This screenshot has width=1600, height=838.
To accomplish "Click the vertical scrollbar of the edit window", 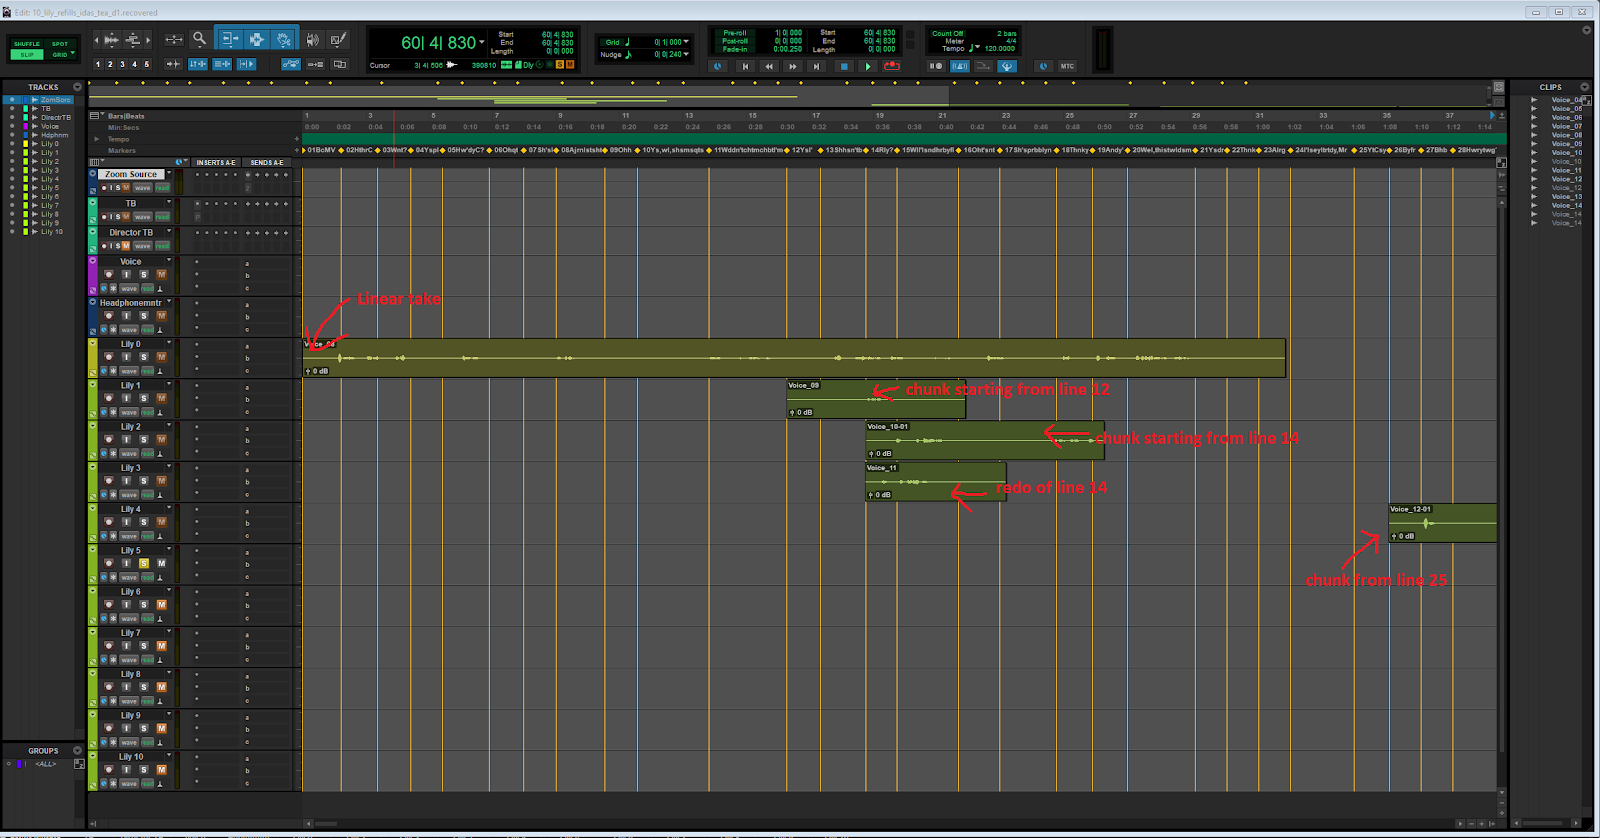I will click(x=1501, y=480).
